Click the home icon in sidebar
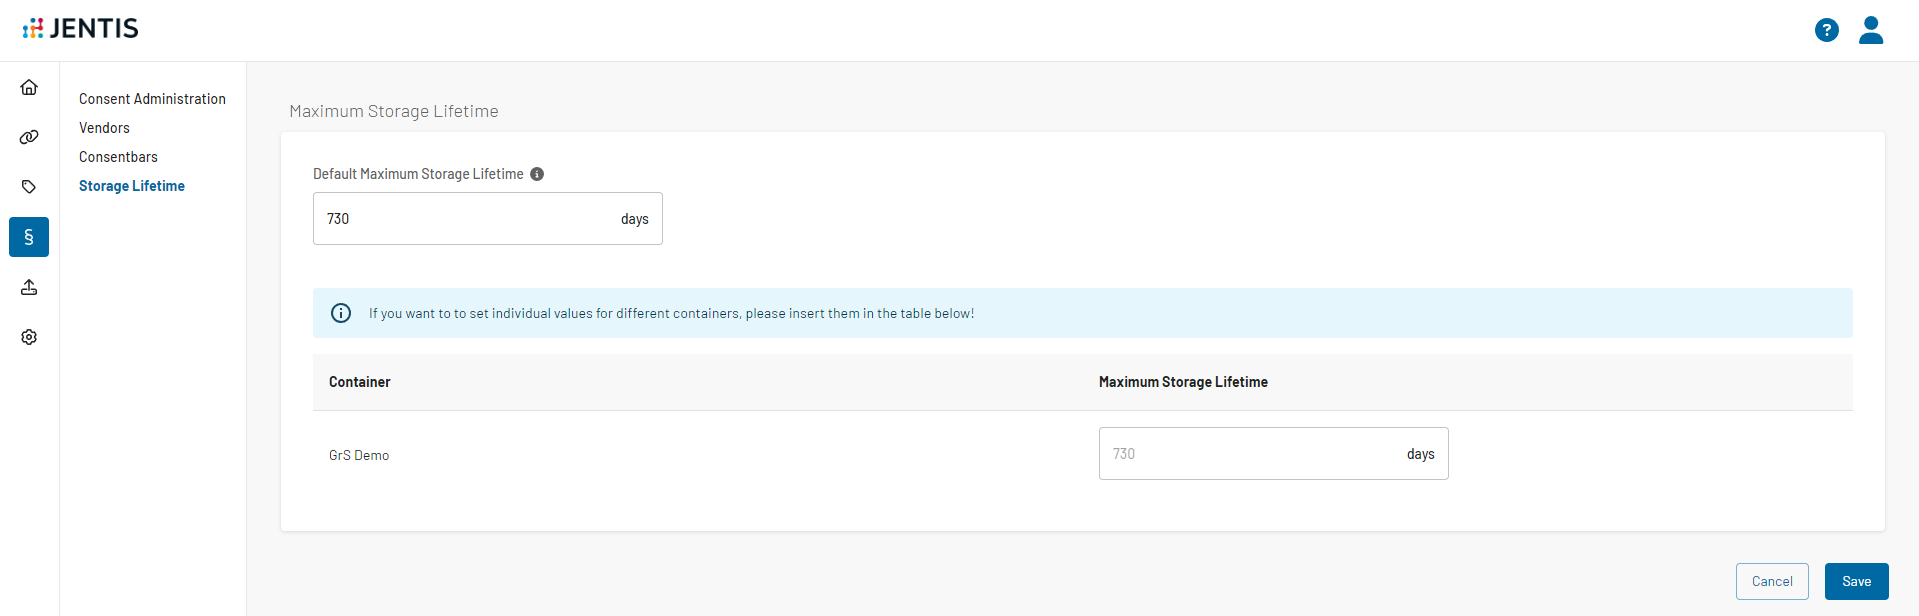1919x616 pixels. coord(29,87)
